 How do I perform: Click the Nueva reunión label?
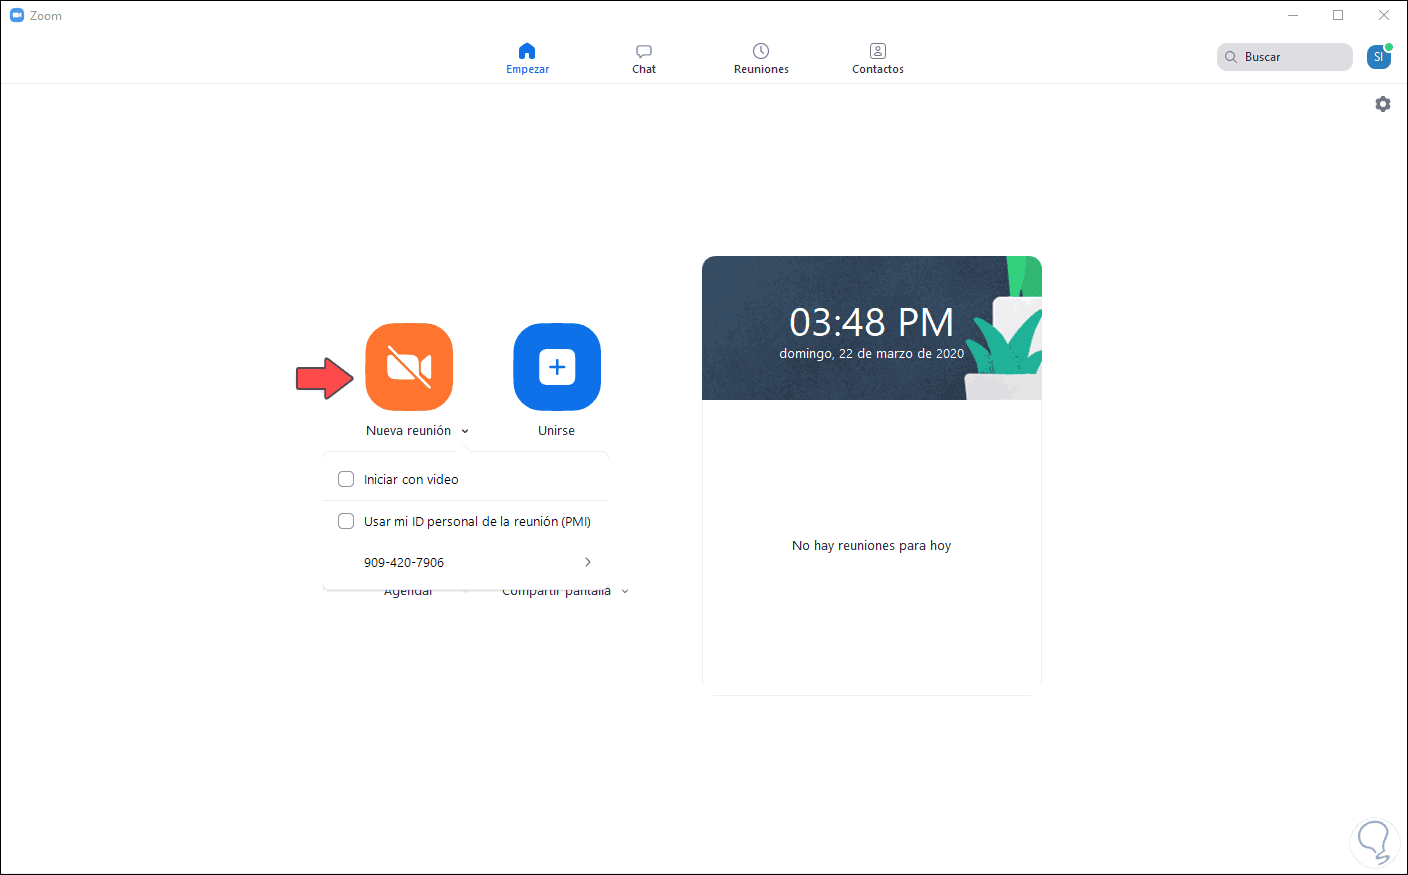(408, 431)
